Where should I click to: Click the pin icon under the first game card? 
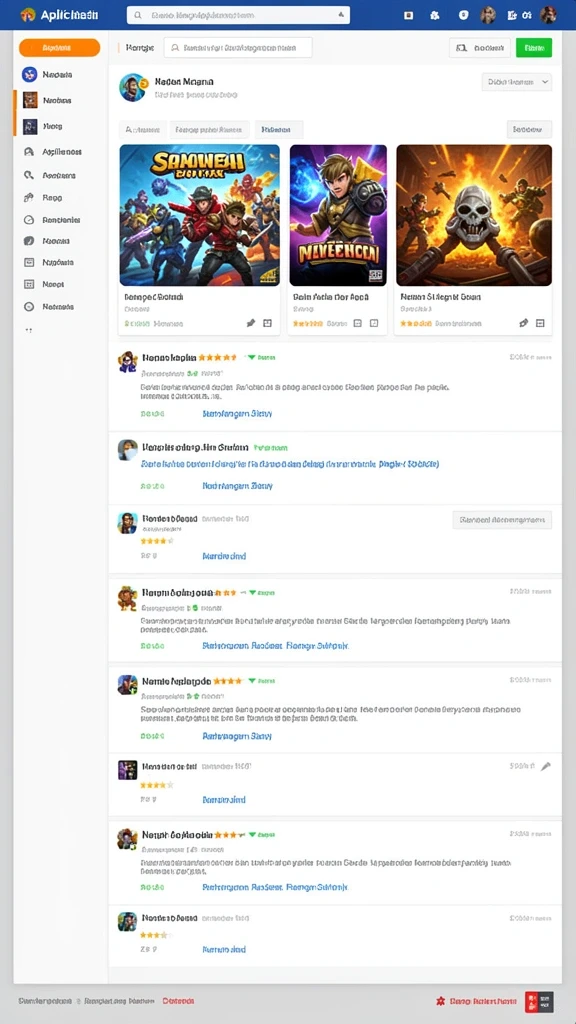[250, 323]
